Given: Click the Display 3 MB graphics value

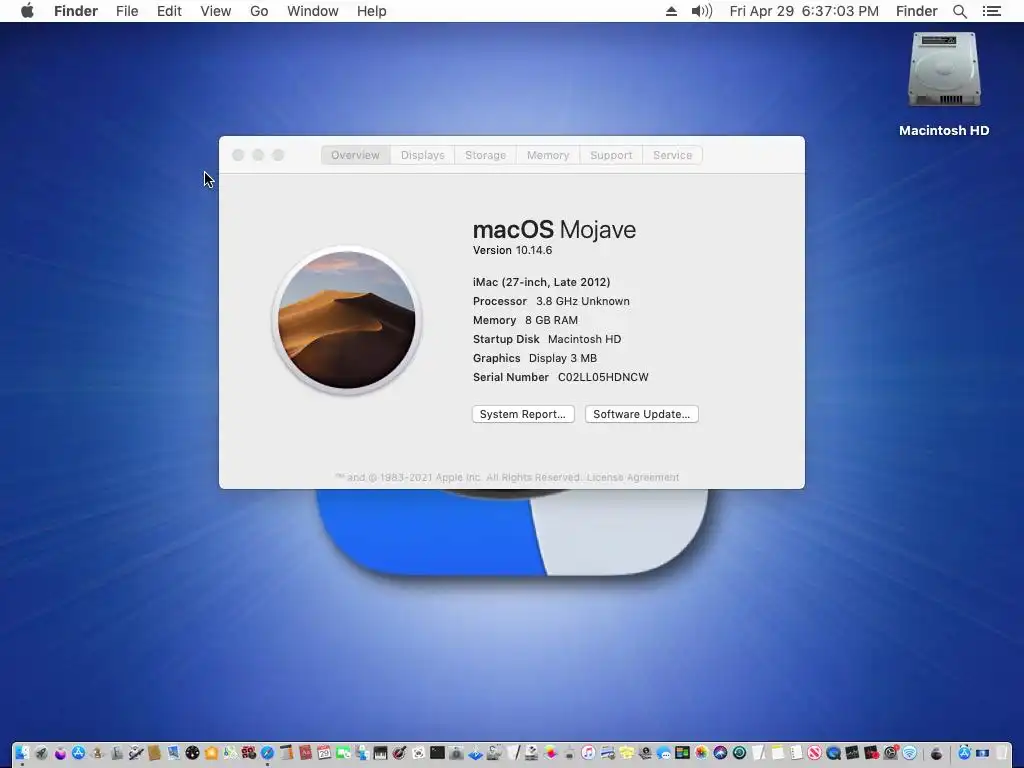Looking at the screenshot, I should [563, 358].
